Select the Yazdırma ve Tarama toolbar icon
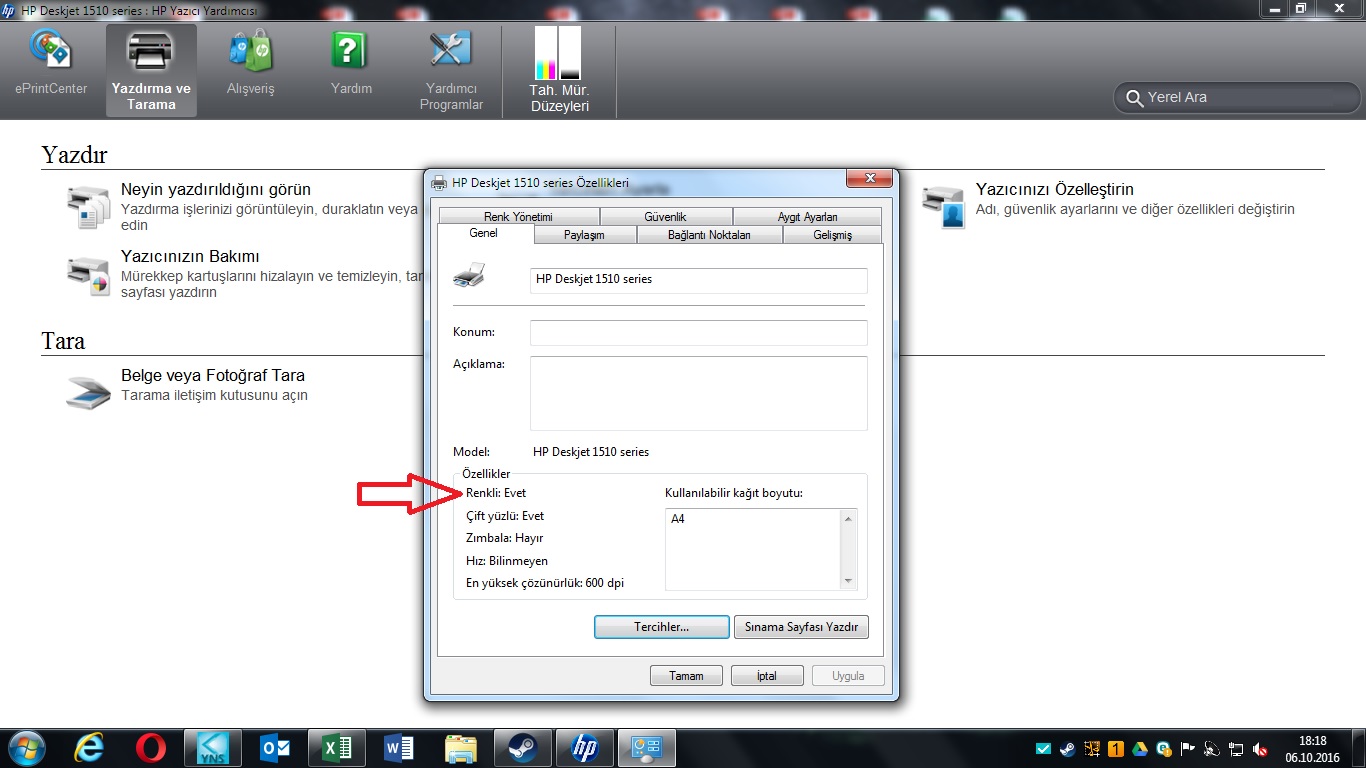The width and height of the screenshot is (1366, 768). click(x=151, y=69)
